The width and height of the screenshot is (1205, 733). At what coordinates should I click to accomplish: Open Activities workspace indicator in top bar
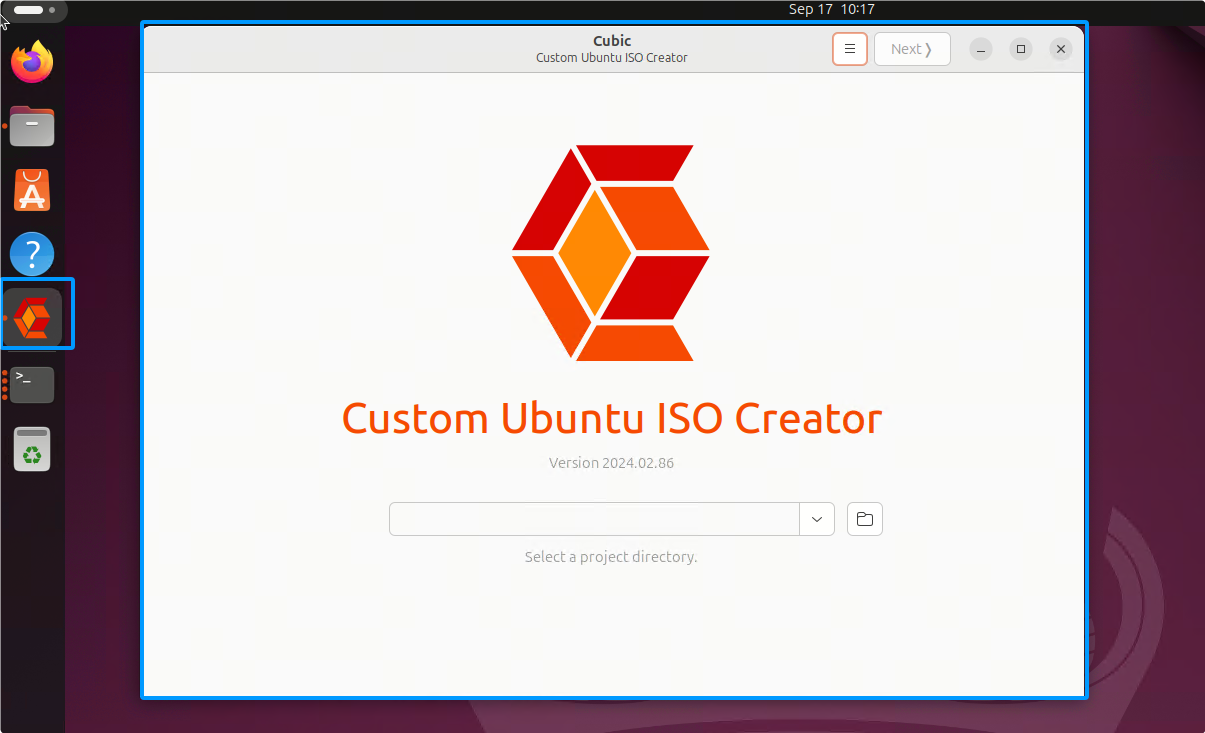[34, 10]
